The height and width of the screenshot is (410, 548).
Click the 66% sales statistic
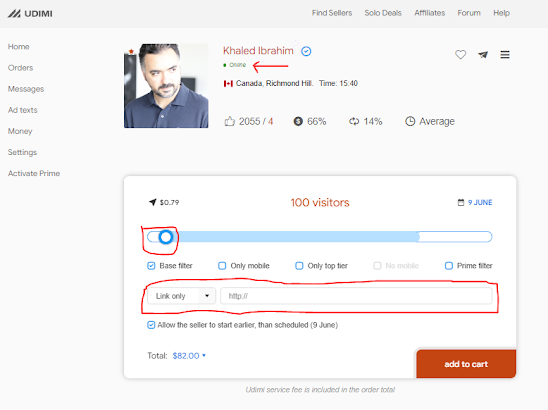(x=316, y=121)
